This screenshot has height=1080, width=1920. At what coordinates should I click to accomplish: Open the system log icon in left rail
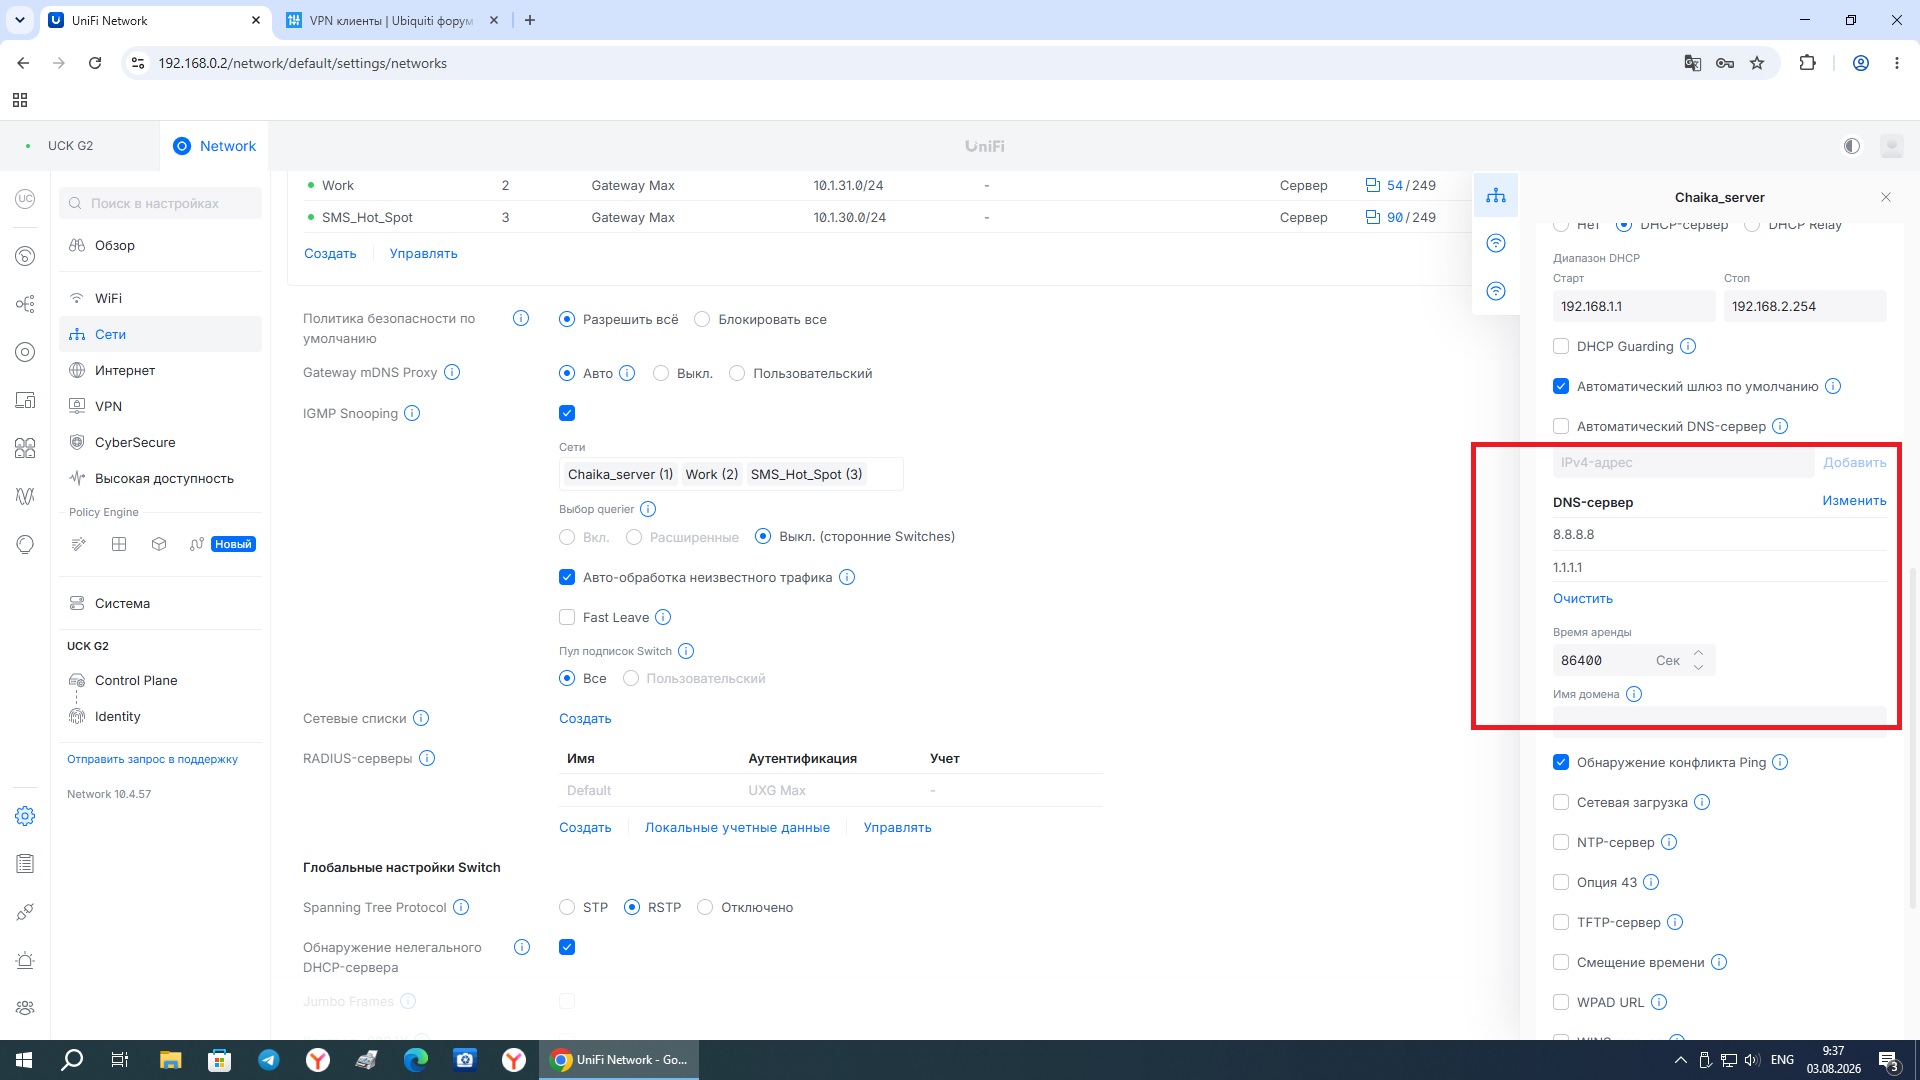tap(25, 864)
